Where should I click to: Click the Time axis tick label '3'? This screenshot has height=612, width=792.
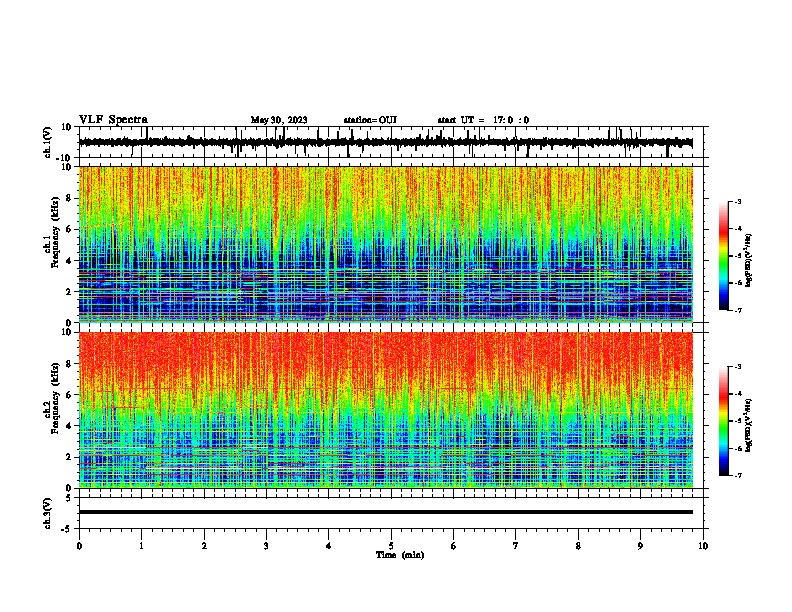[x=266, y=546]
